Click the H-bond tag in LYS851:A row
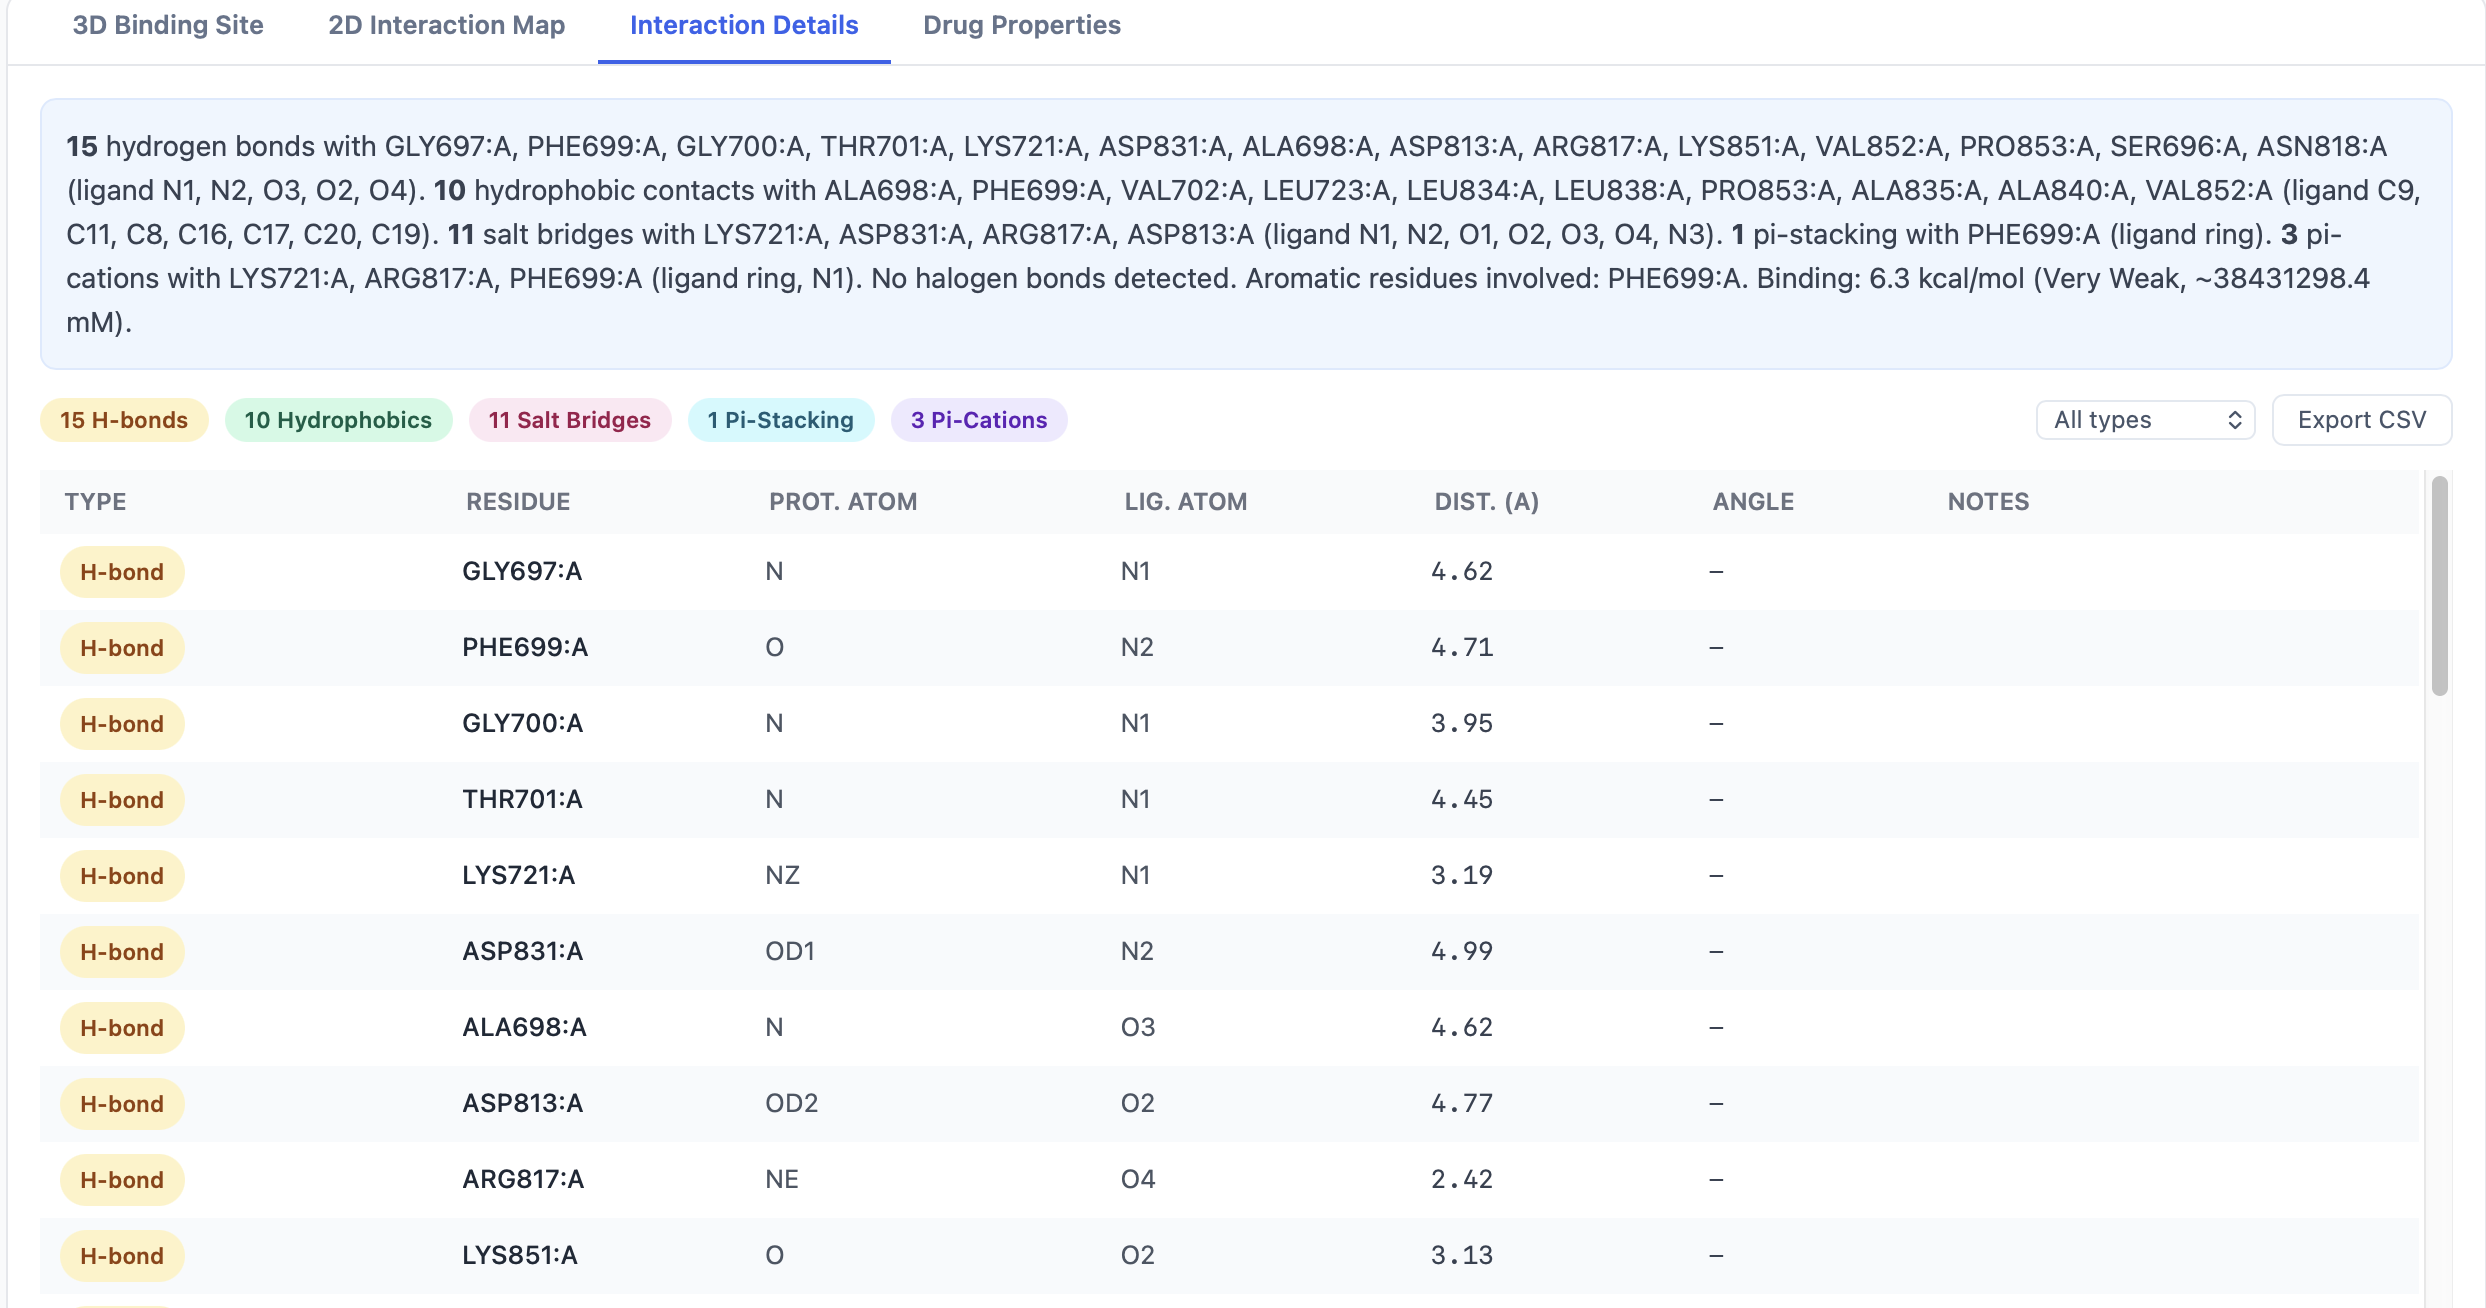This screenshot has width=2486, height=1308. (x=122, y=1256)
